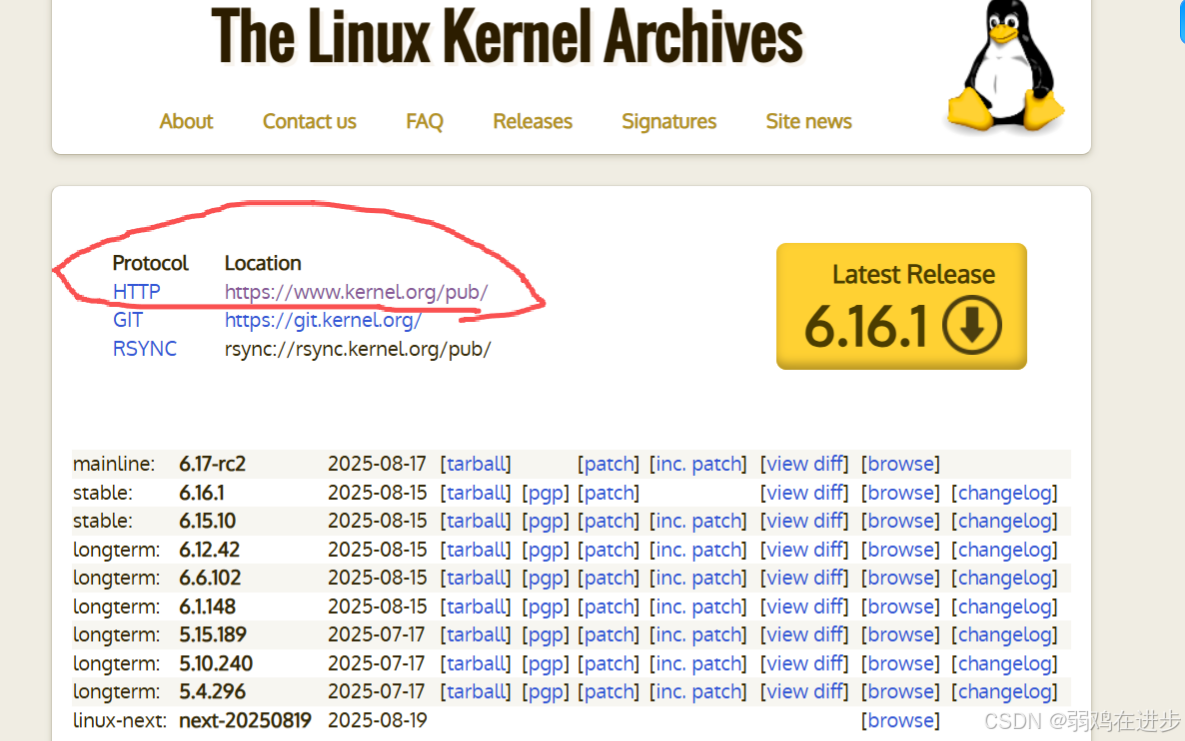Open inc. patch for mainline 6.17-rc2
This screenshot has height=741, width=1185.
698,464
